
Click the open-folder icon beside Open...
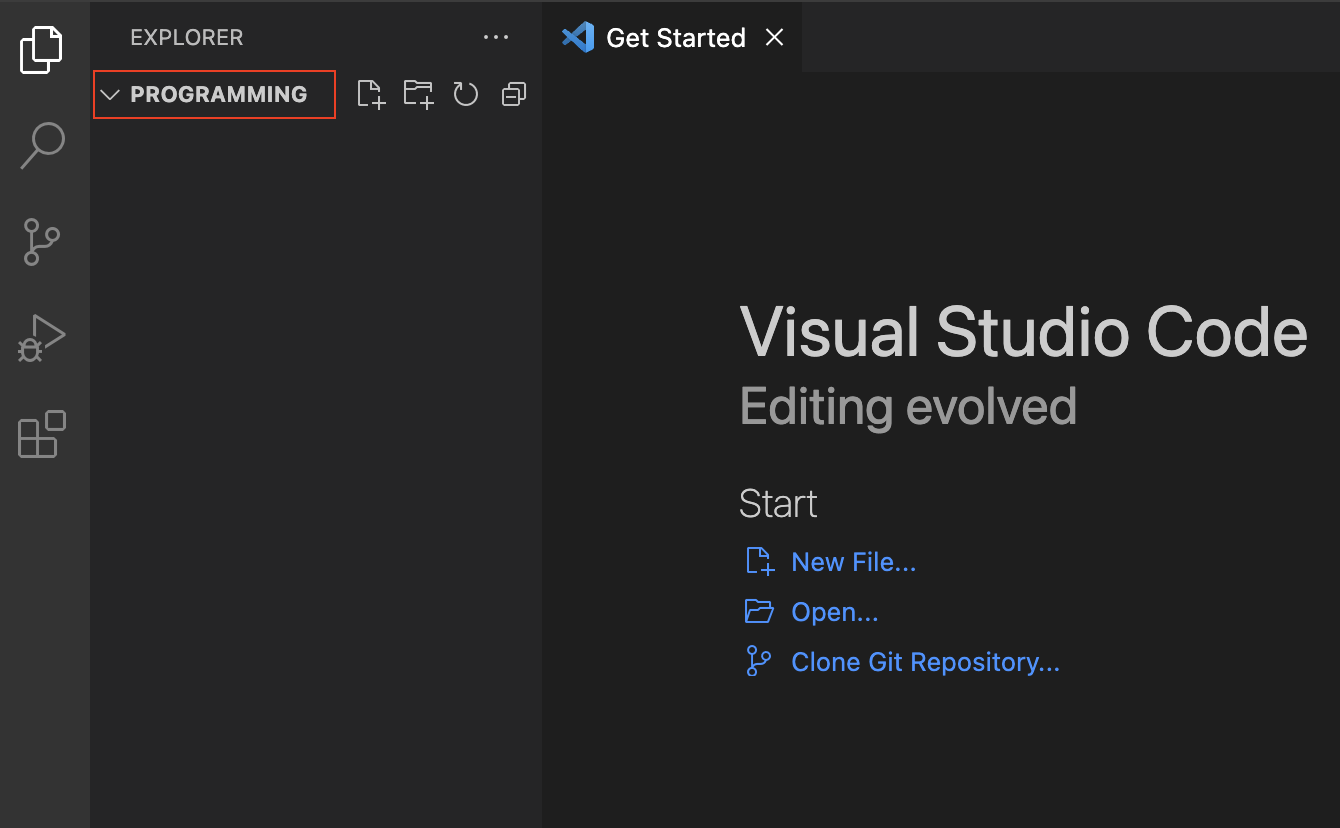tap(759, 611)
